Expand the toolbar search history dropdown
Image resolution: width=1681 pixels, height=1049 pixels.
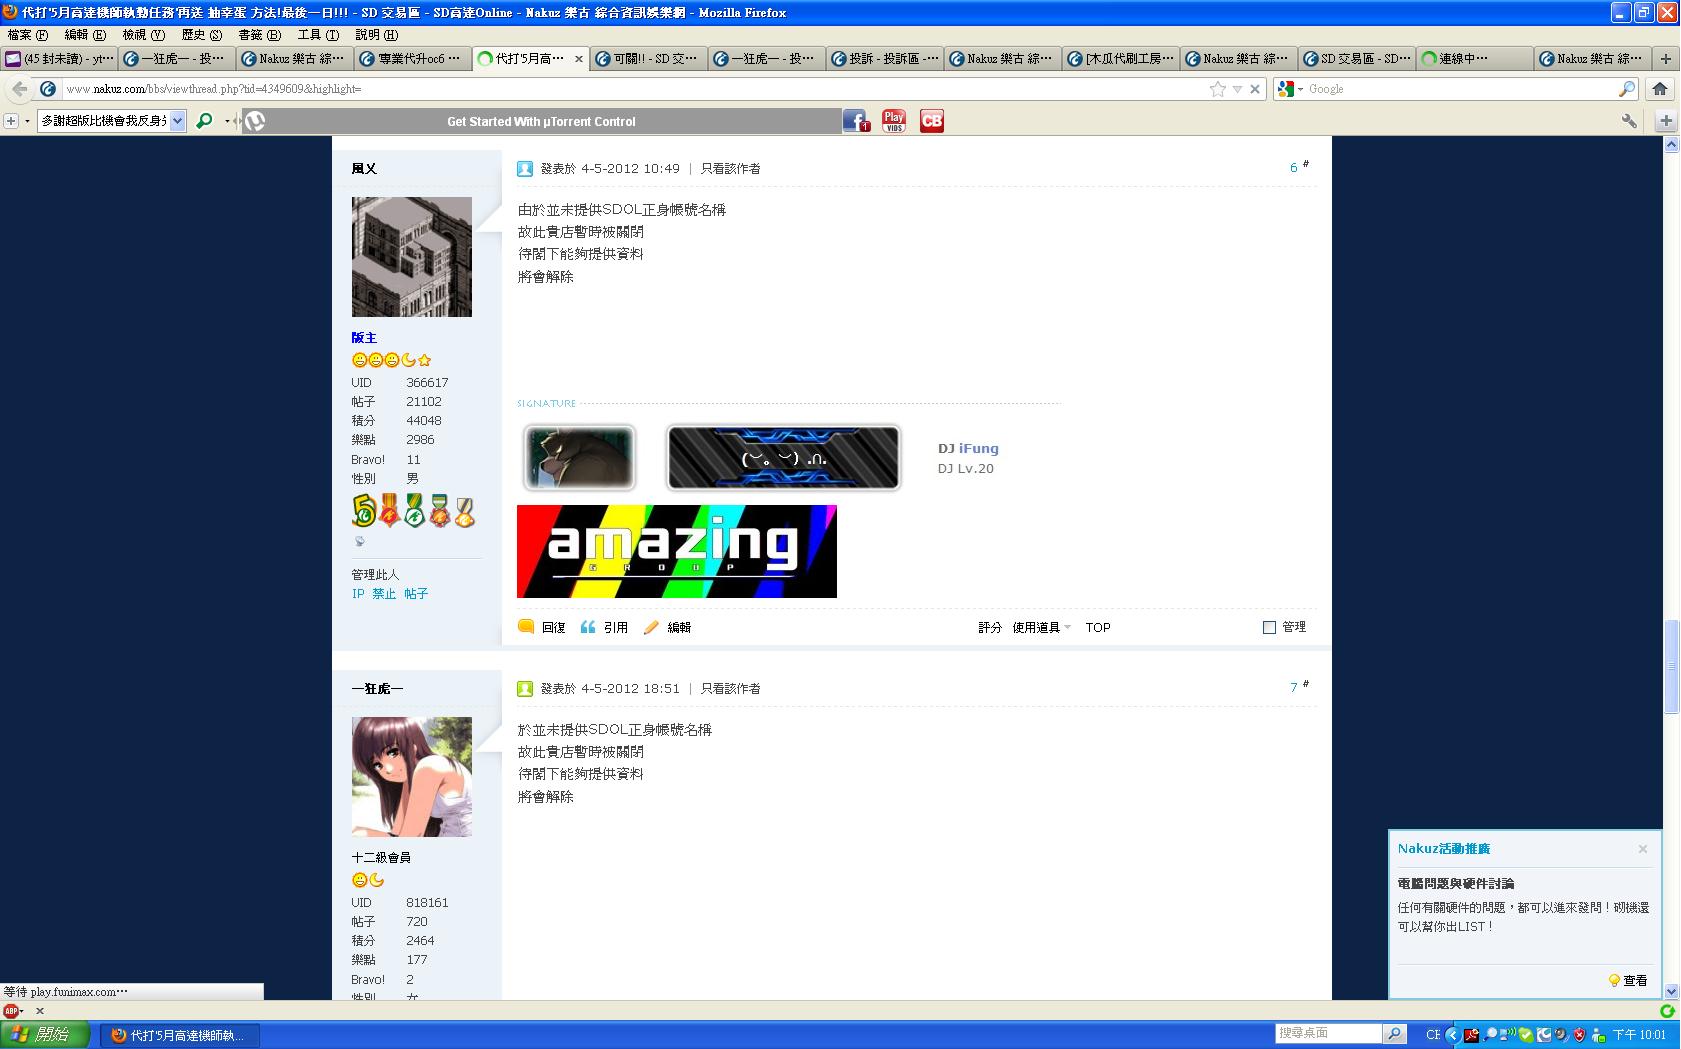point(178,121)
